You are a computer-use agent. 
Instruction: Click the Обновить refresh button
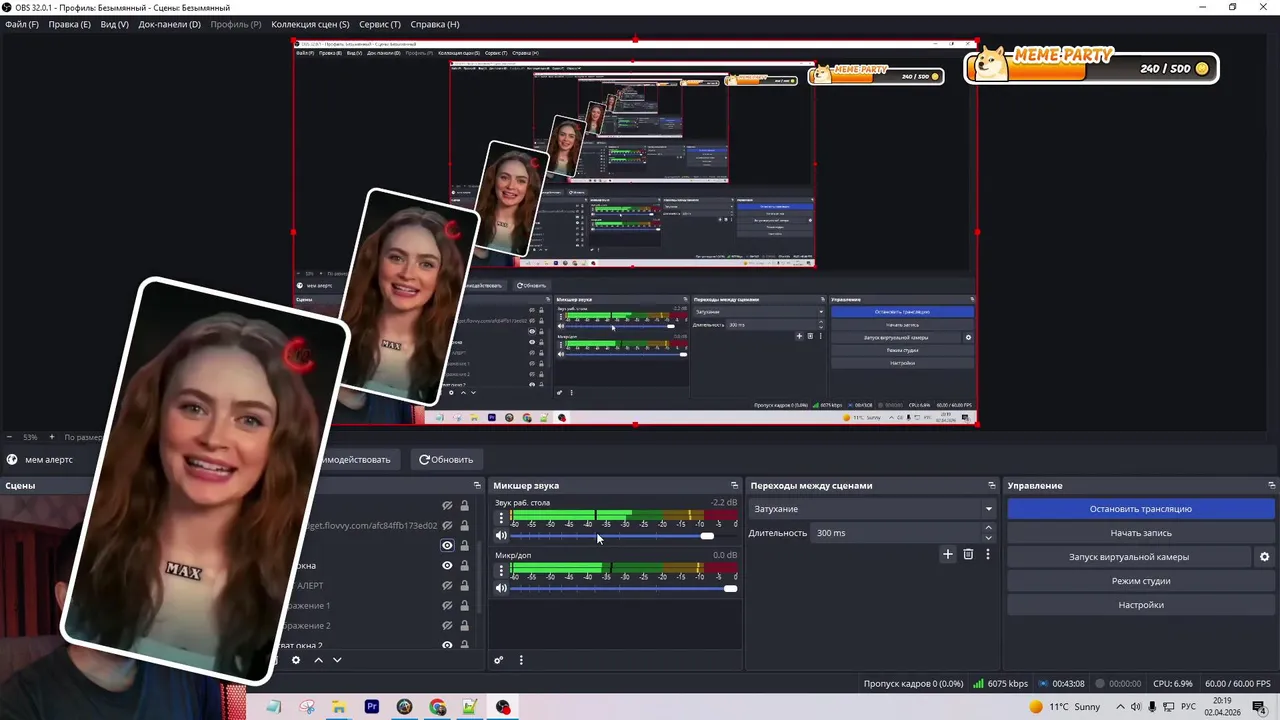click(446, 459)
